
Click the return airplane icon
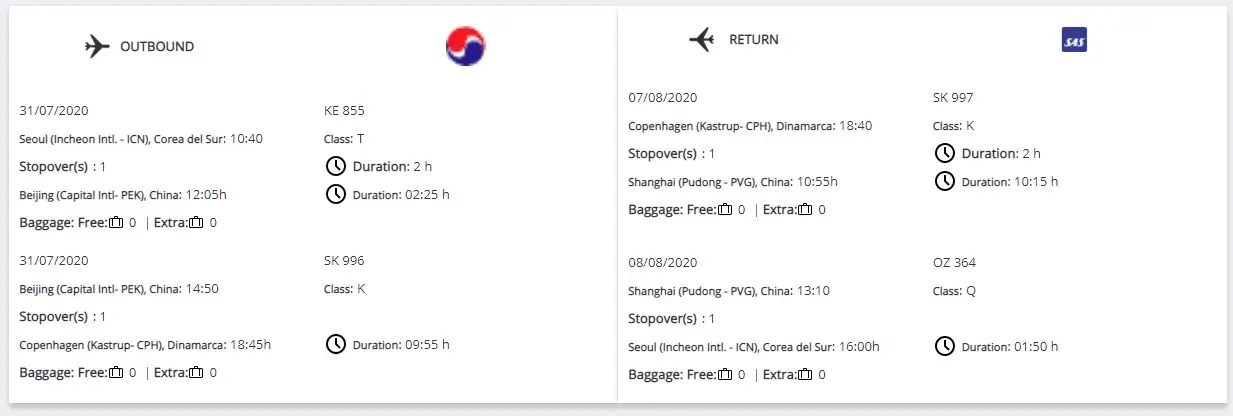click(702, 40)
